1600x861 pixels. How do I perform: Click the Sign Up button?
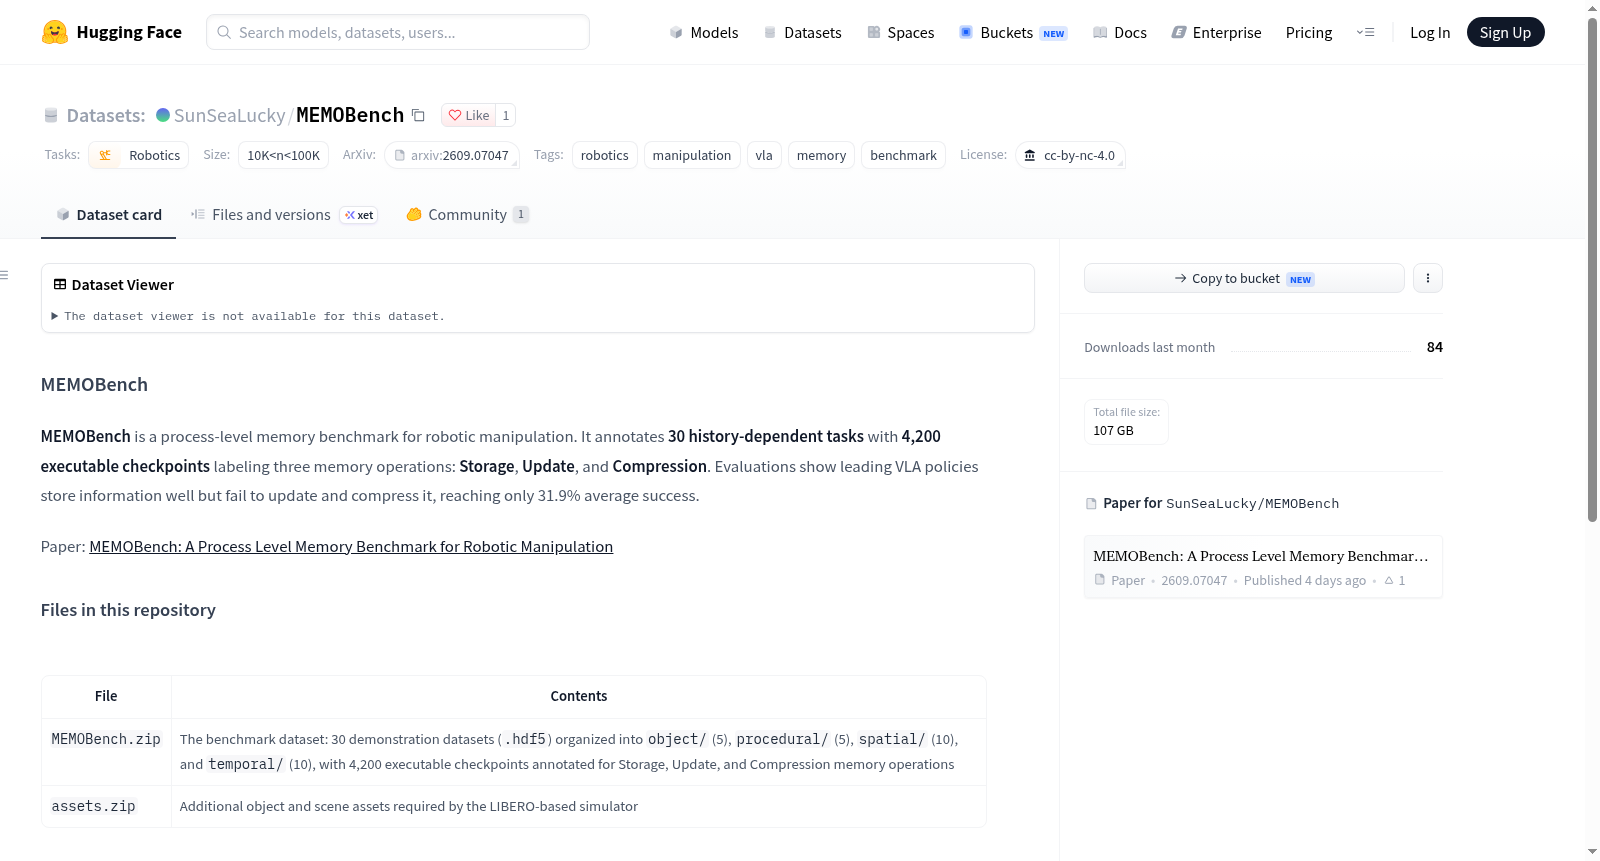tap(1505, 32)
